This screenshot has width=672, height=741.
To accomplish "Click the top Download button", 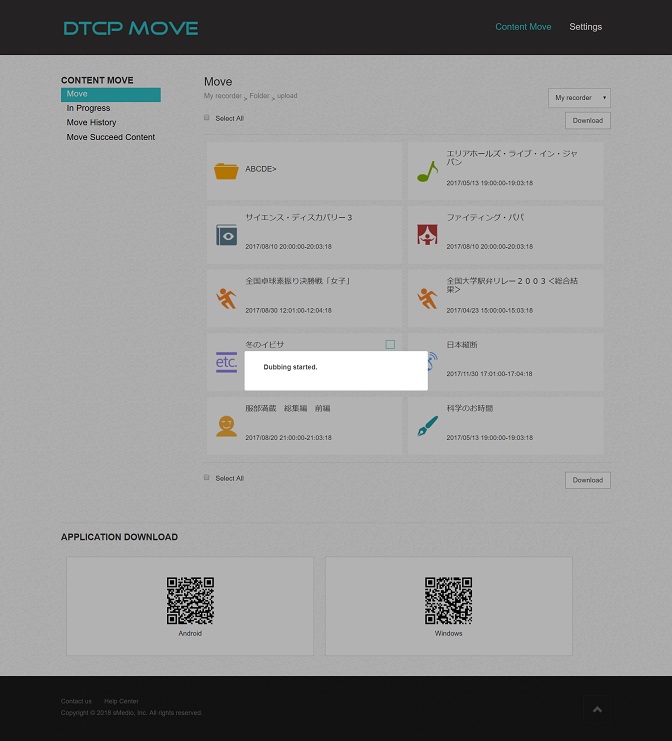I will point(587,120).
